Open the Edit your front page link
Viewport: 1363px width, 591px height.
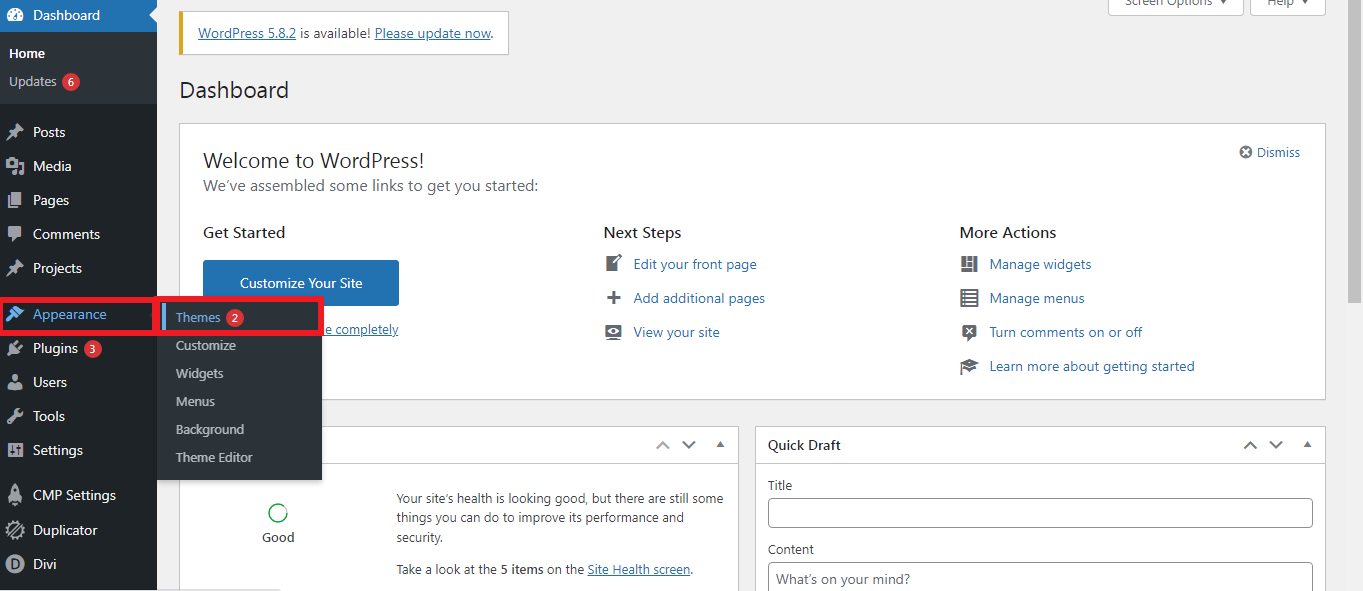tap(695, 264)
